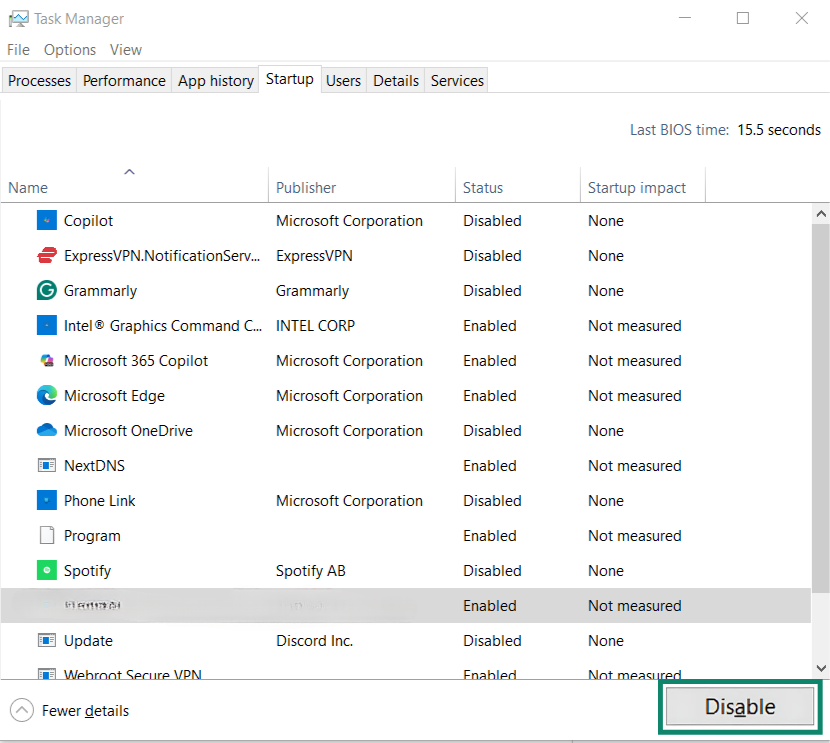Click the Microsoft OneDrive cloud icon
Screen dimensions: 830x743
coord(47,430)
